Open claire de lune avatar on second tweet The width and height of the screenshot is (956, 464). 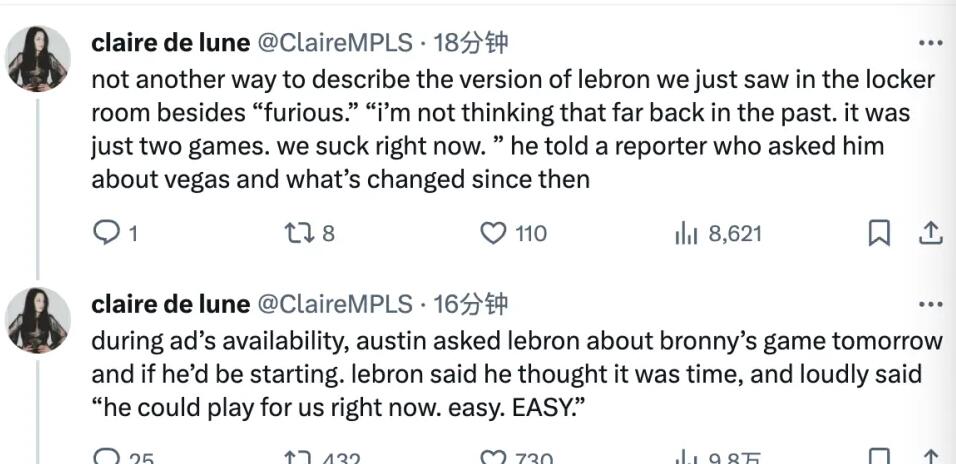click(x=39, y=319)
